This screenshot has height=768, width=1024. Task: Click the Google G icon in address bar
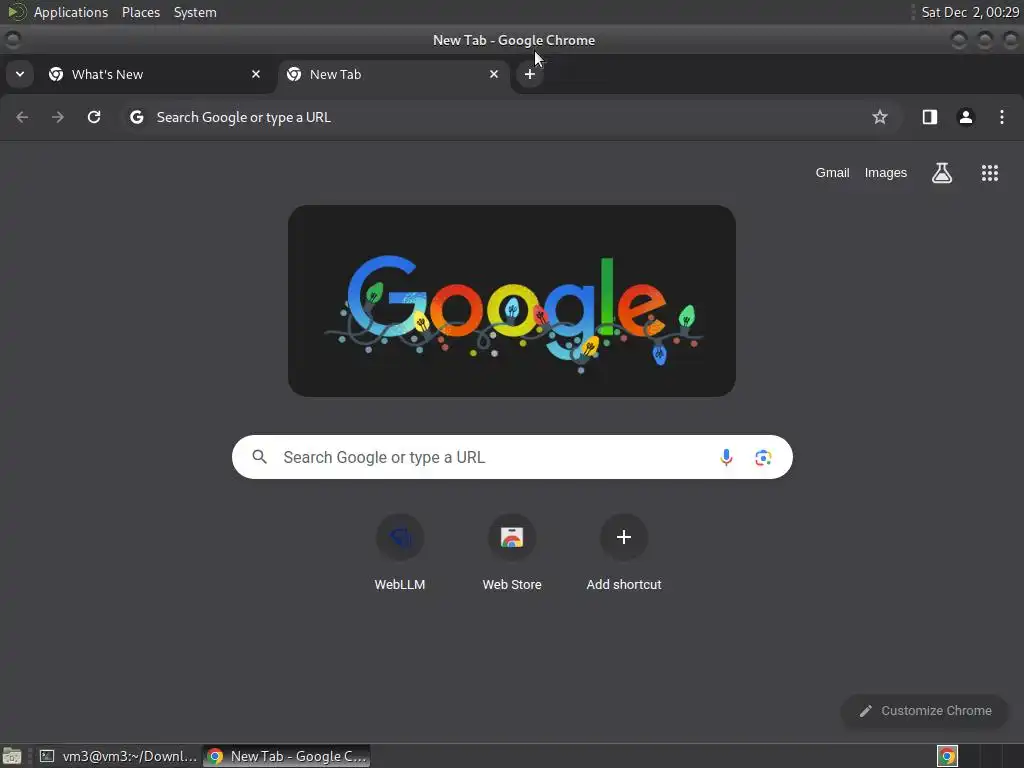(x=136, y=118)
